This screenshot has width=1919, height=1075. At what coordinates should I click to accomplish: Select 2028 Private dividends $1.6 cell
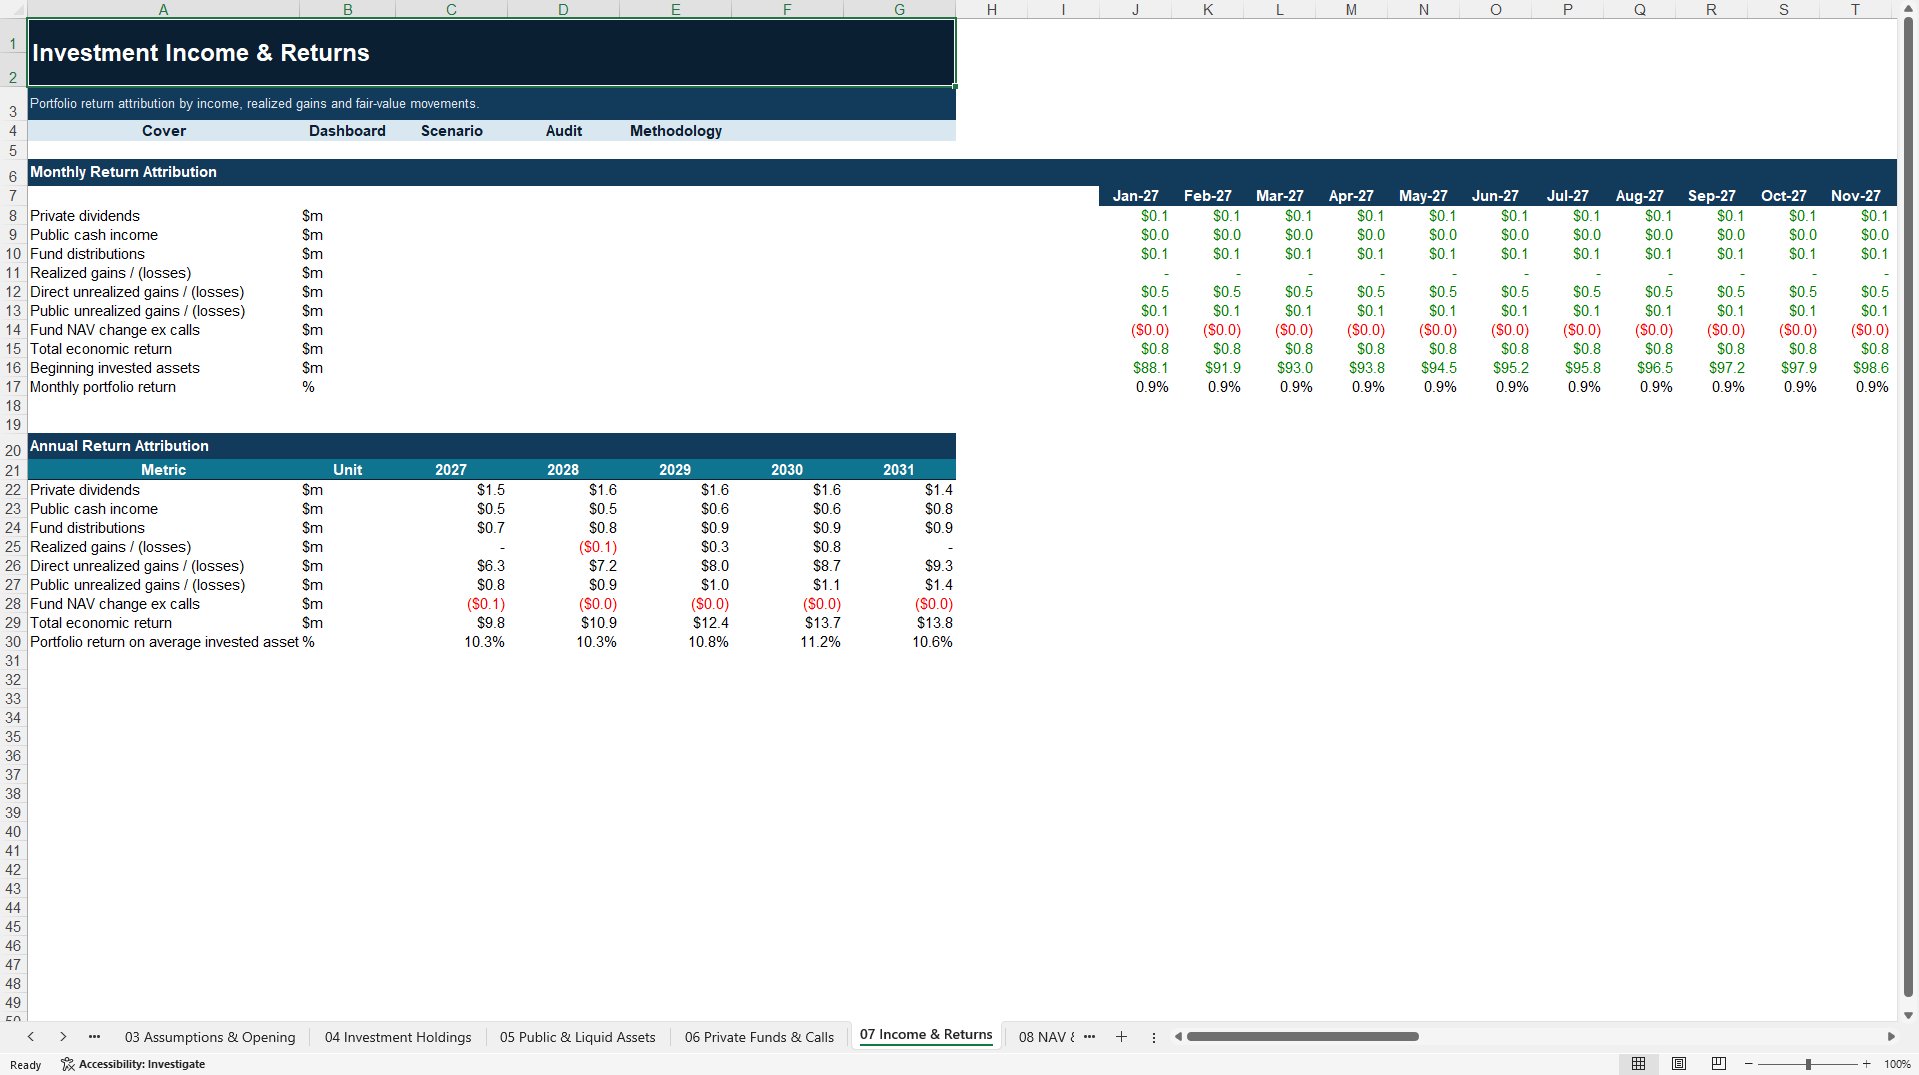tap(563, 490)
